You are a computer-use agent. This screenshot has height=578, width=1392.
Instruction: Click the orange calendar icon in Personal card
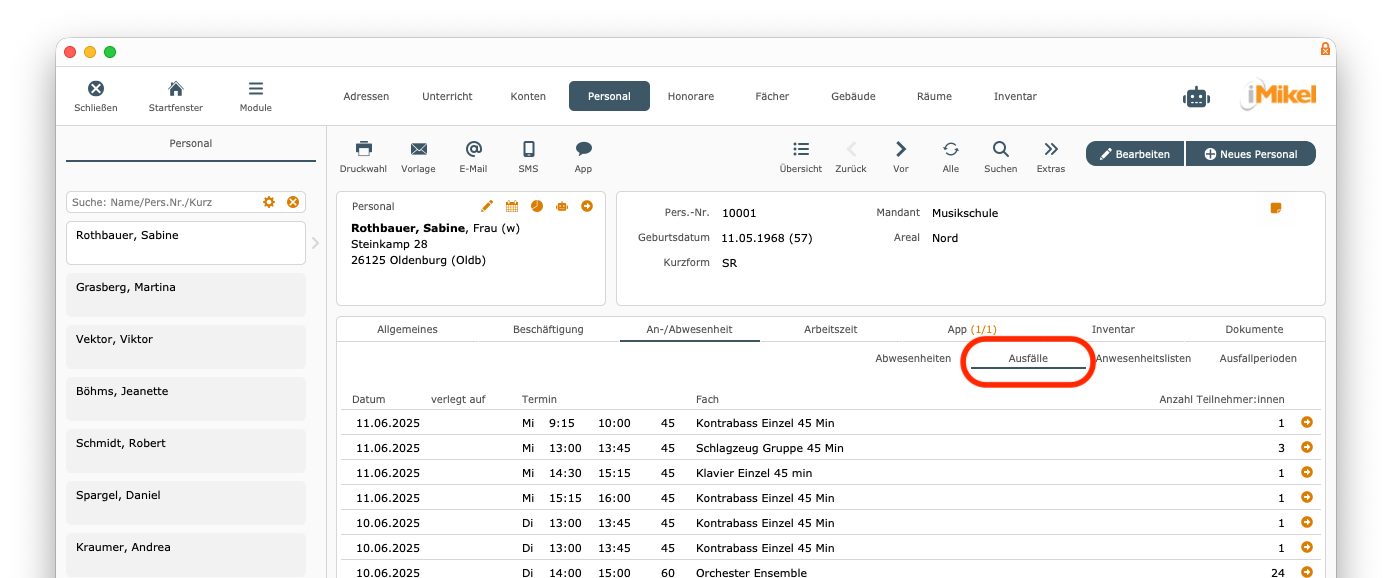coord(512,206)
